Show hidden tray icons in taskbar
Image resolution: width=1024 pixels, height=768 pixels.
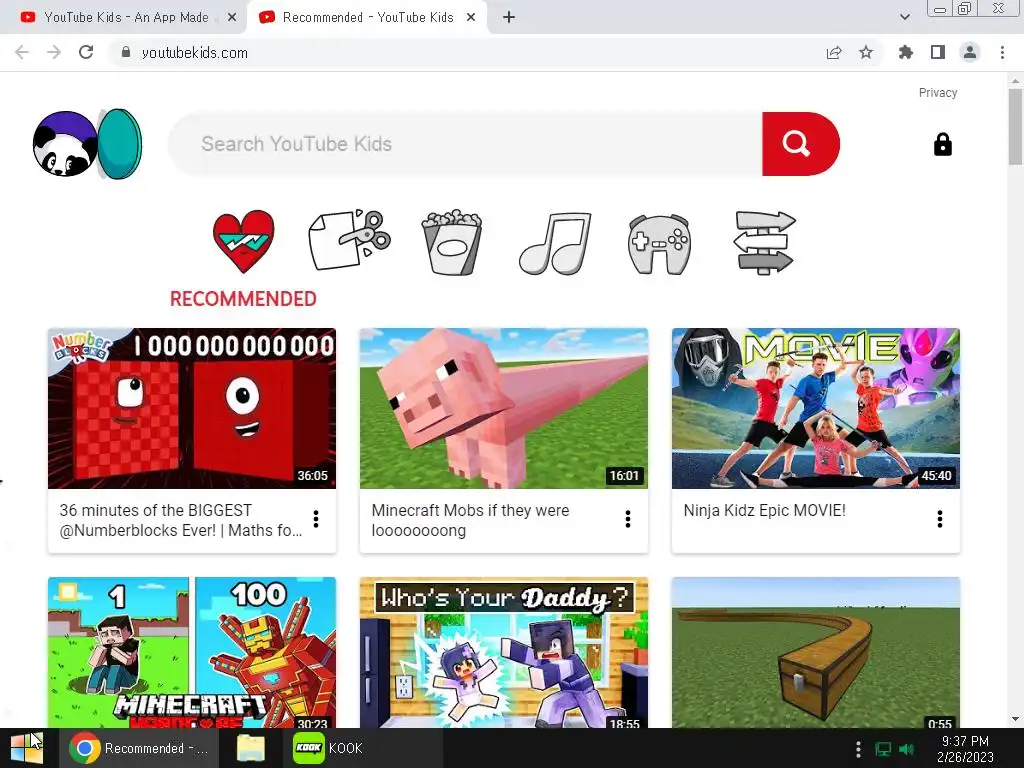point(858,749)
